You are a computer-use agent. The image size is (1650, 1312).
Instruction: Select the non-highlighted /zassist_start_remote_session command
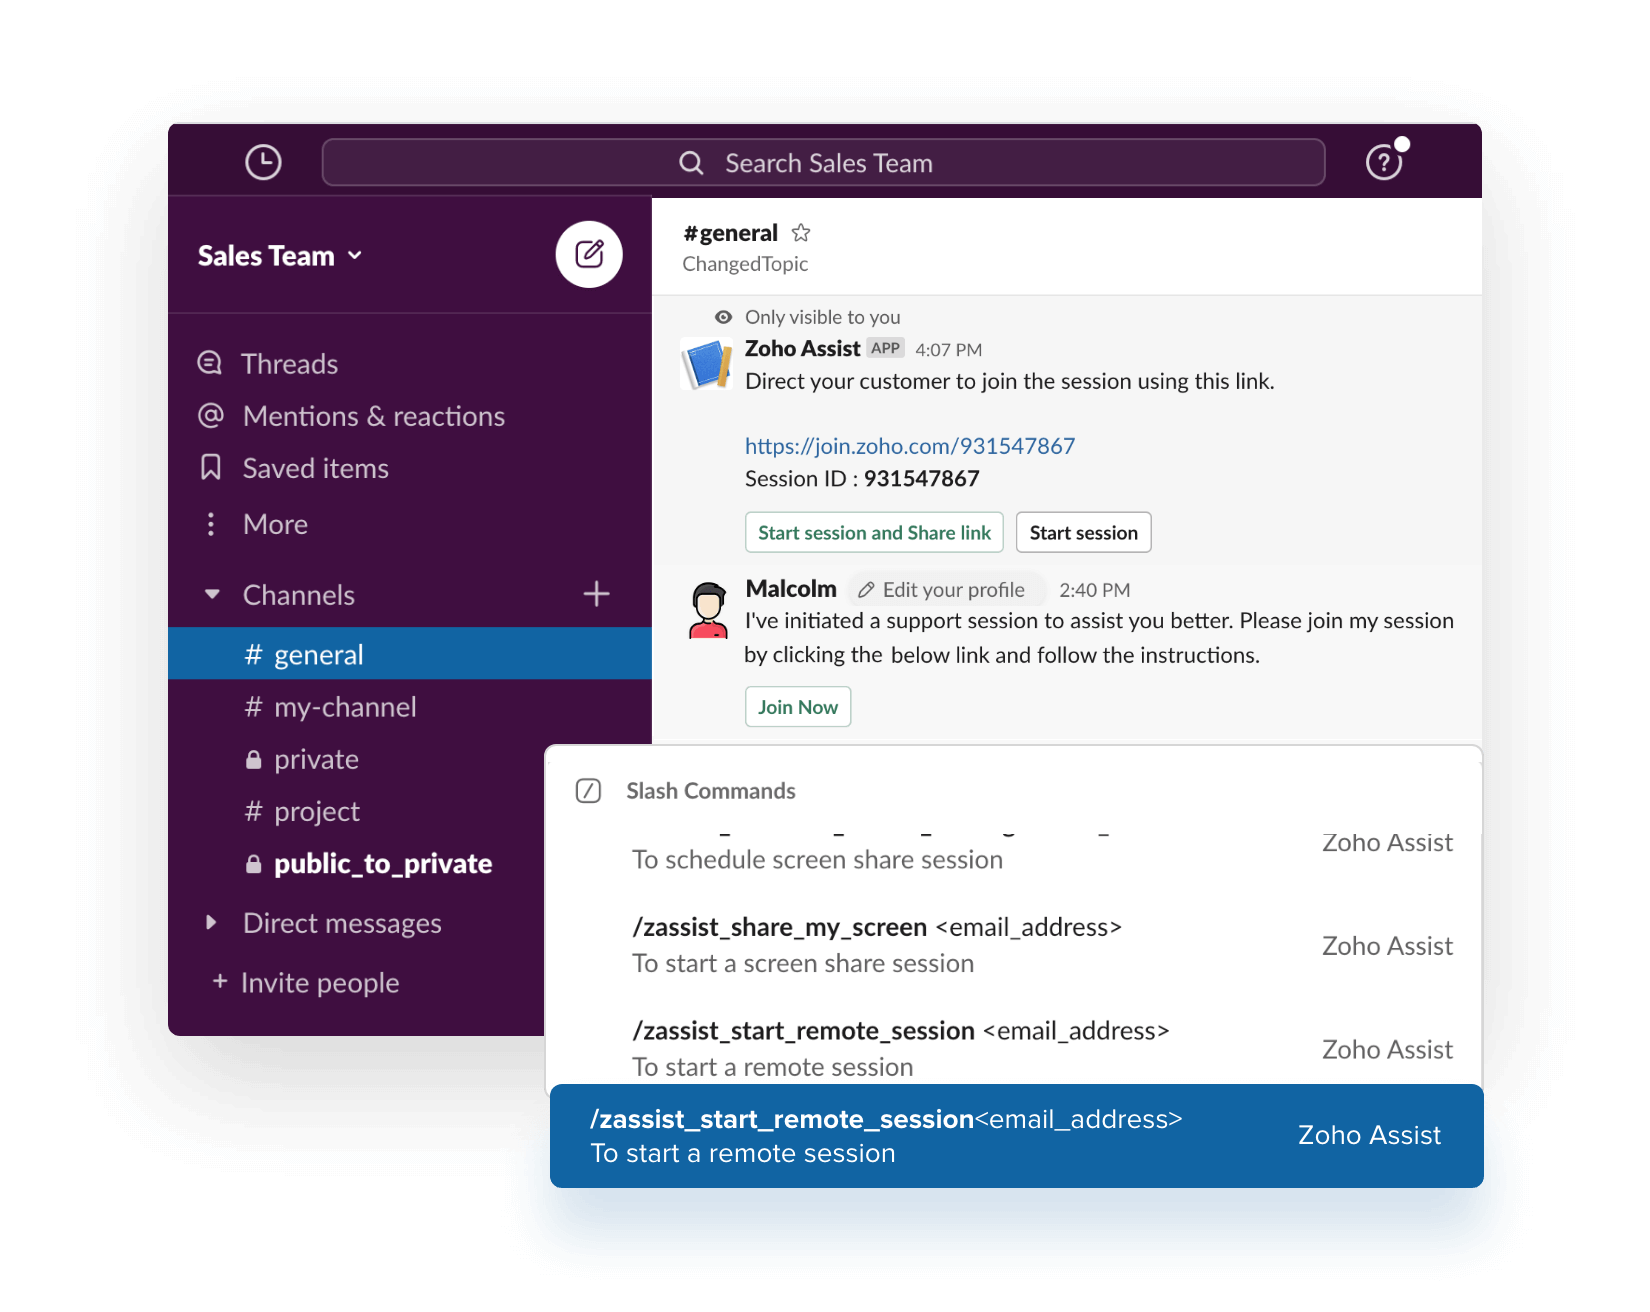point(1015,1046)
